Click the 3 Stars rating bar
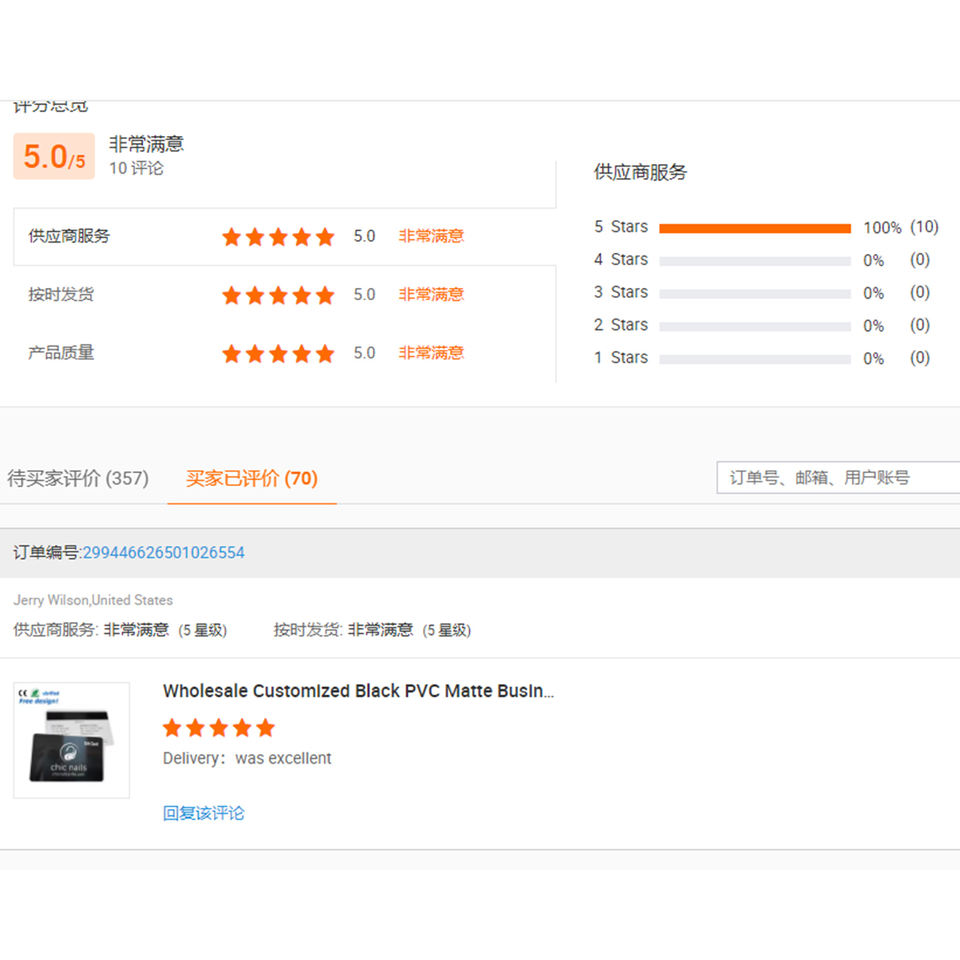 pyautogui.click(x=755, y=294)
